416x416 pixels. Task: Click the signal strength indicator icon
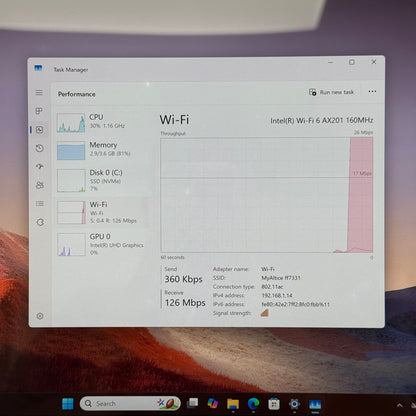(x=265, y=313)
